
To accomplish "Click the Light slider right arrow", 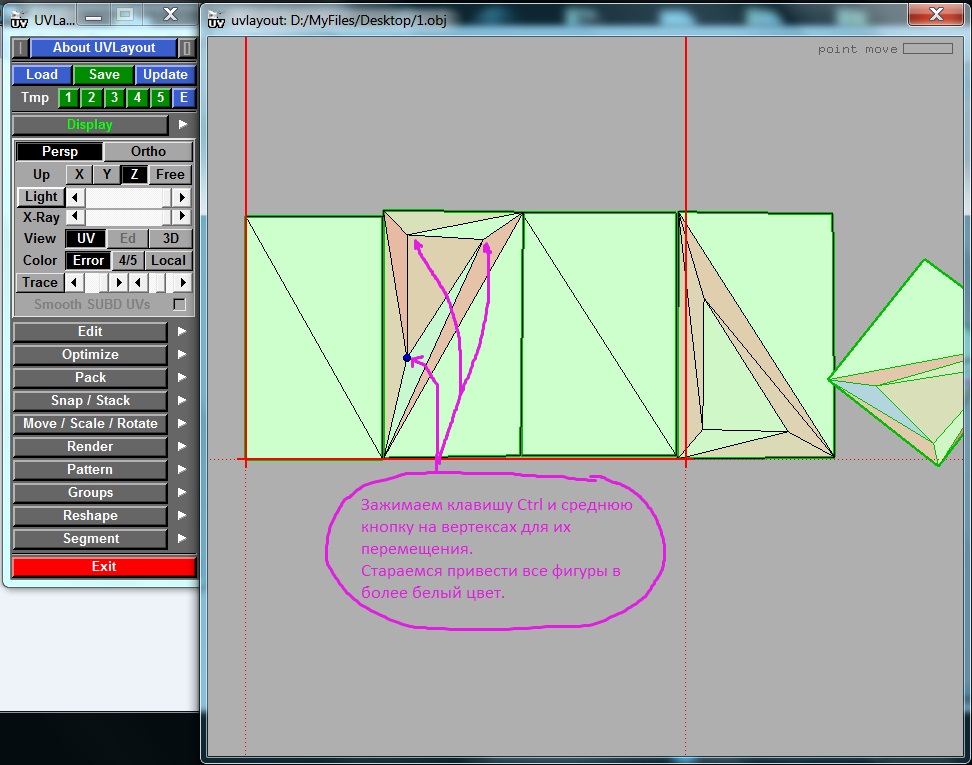I will click(x=182, y=197).
